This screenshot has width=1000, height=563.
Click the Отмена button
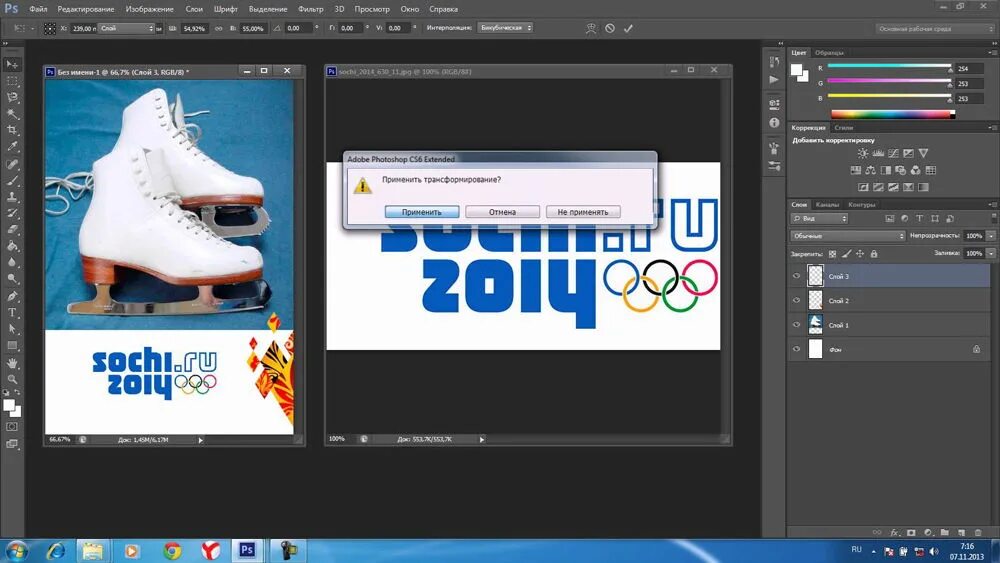coord(503,212)
